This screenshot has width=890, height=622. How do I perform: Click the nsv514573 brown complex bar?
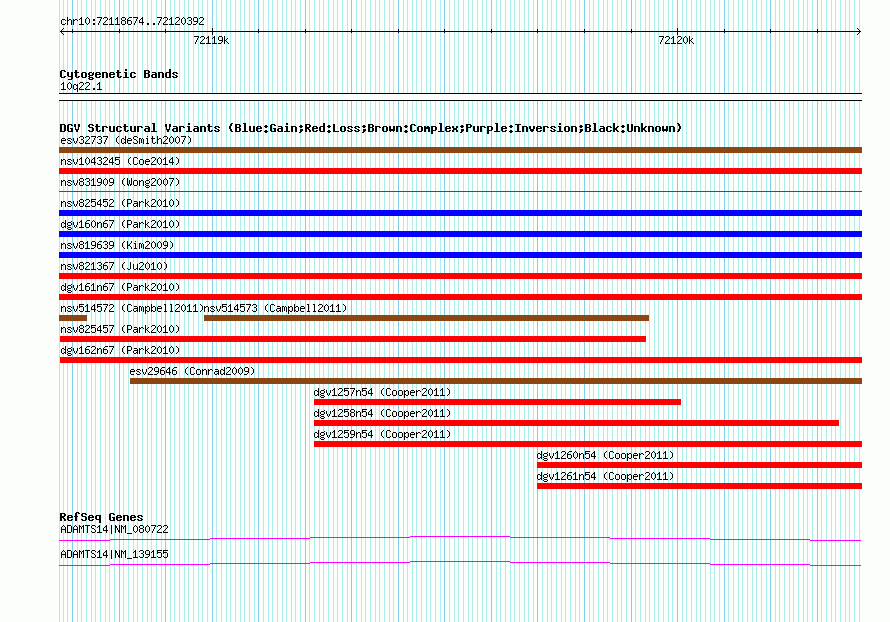point(426,318)
